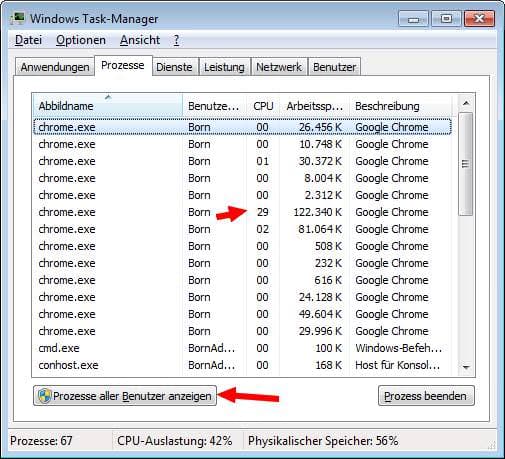Image resolution: width=505 pixels, height=459 pixels.
Task: Sort by the Beschreibung column header
Action: coord(401,106)
